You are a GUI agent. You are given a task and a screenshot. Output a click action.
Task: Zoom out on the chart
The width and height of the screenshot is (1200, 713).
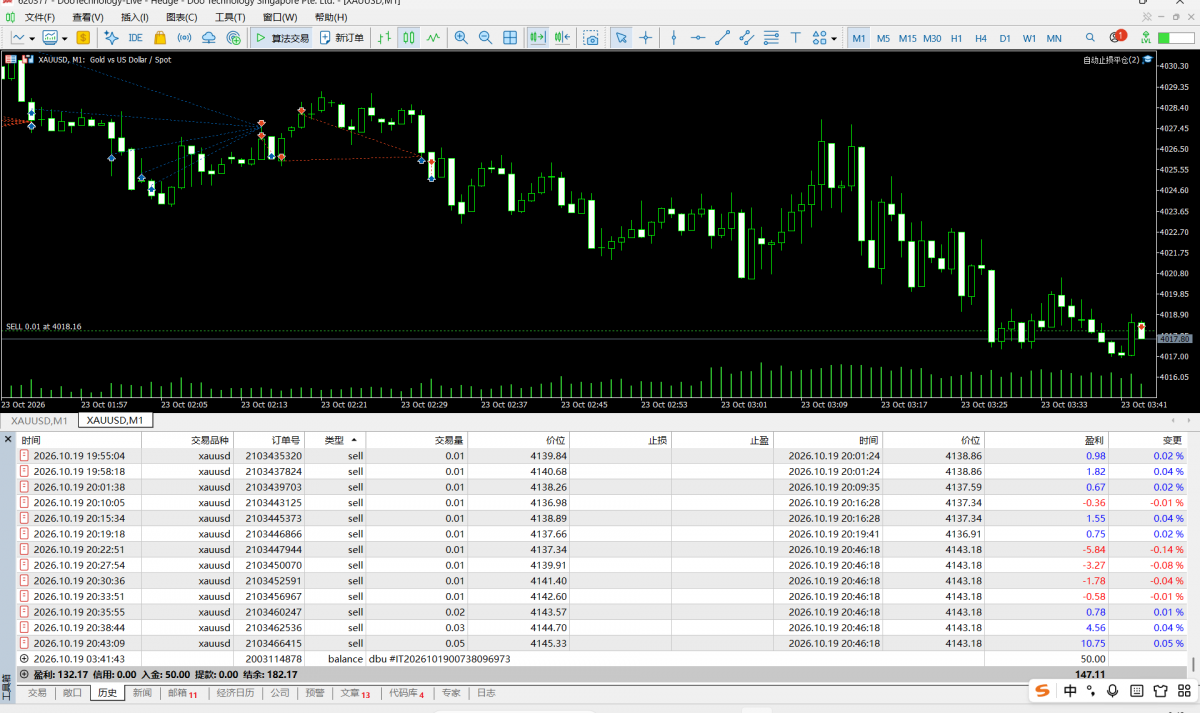(485, 38)
